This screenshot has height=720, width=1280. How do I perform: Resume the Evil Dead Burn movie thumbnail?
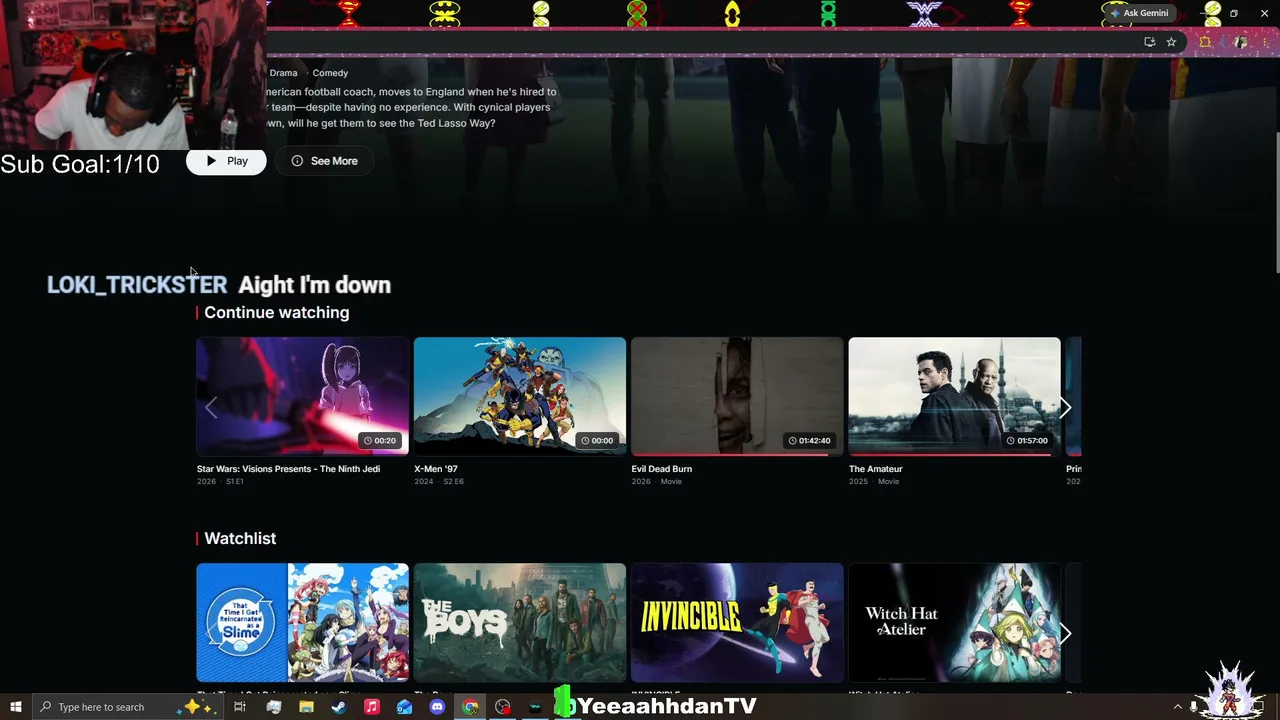[x=737, y=396]
